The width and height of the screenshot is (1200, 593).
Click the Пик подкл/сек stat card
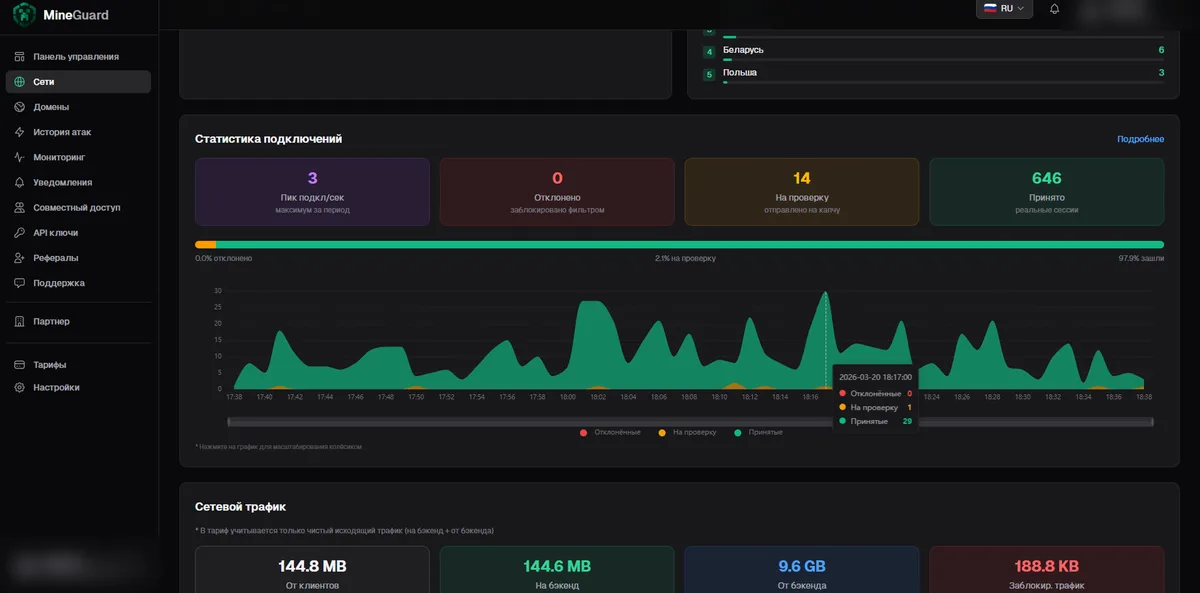click(312, 191)
